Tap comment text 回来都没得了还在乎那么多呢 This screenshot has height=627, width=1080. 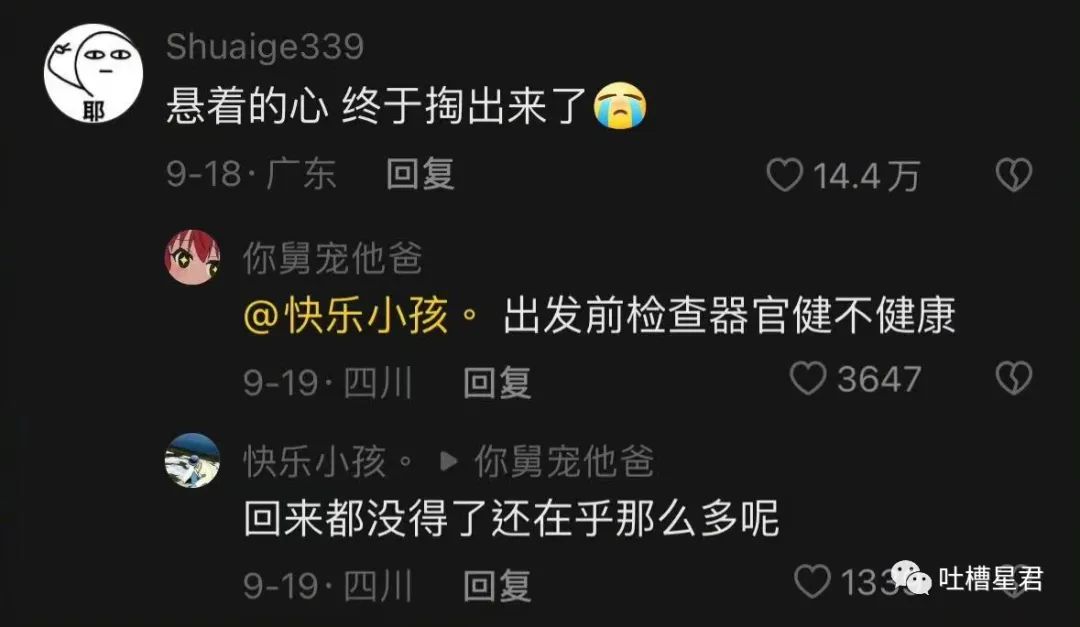point(511,519)
